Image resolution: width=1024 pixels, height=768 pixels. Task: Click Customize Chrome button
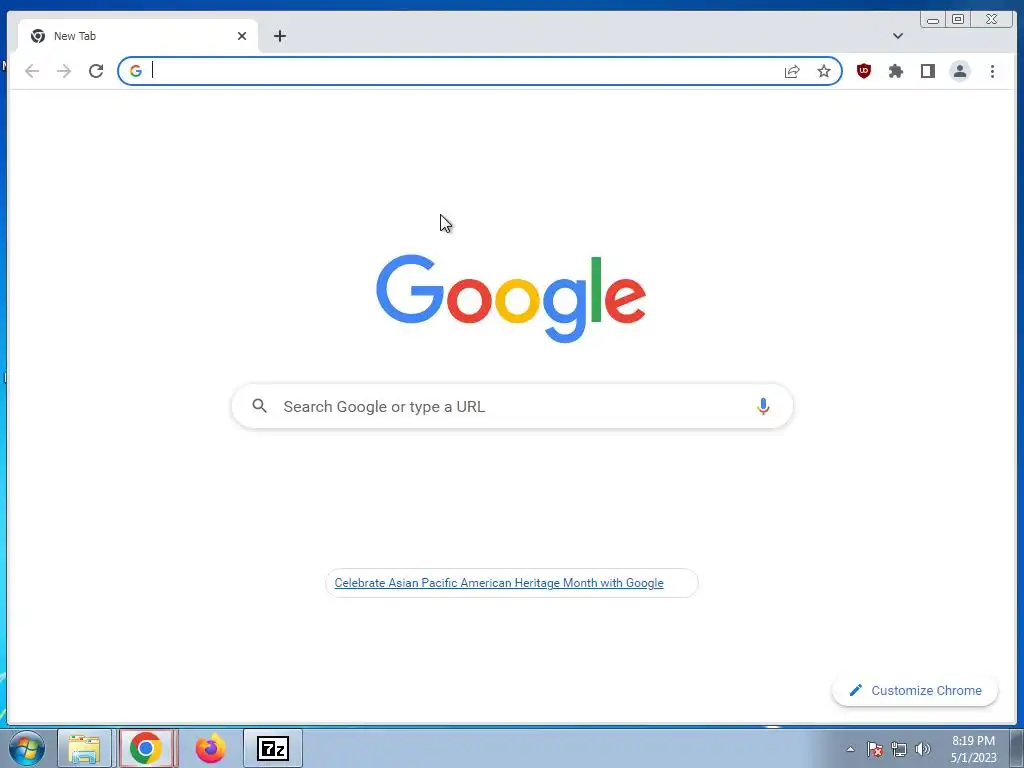pyautogui.click(x=915, y=690)
